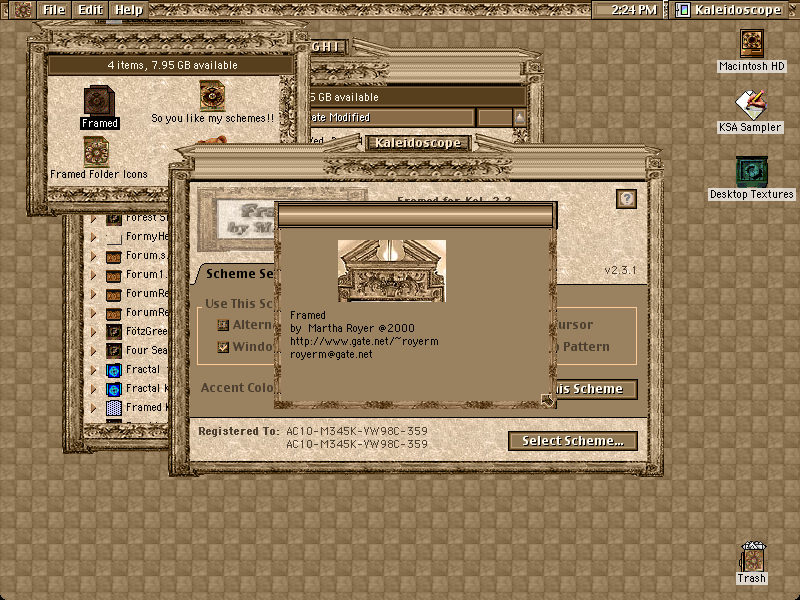Click the royerm@gate.net email address
The image size is (800, 600).
click(x=331, y=354)
